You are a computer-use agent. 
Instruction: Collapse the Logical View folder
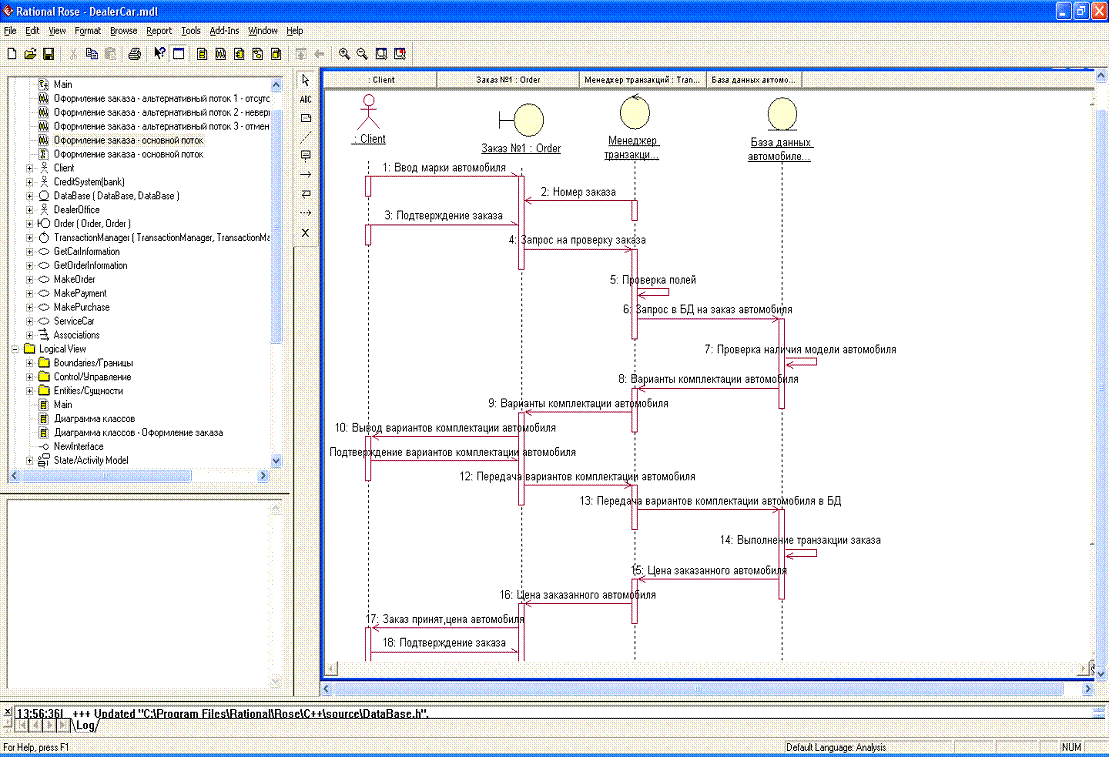15,349
